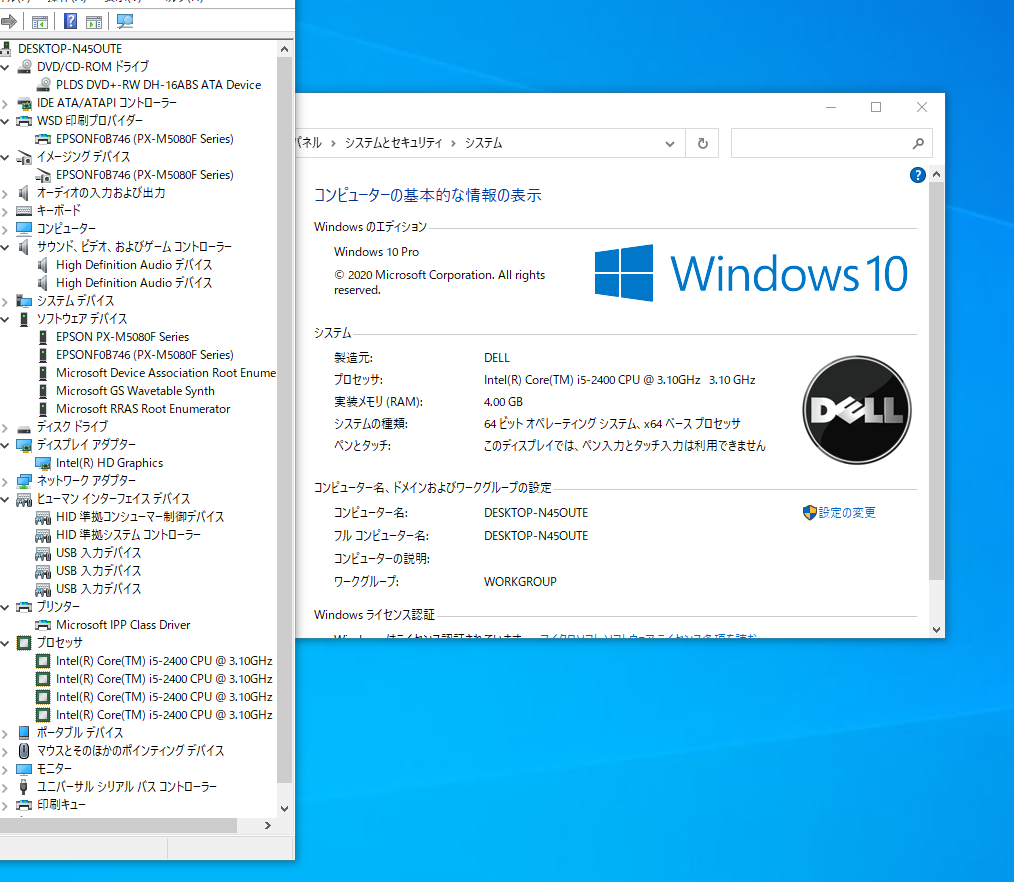Collapse the DVD/CD-ROM ドライブ node

click(5, 67)
